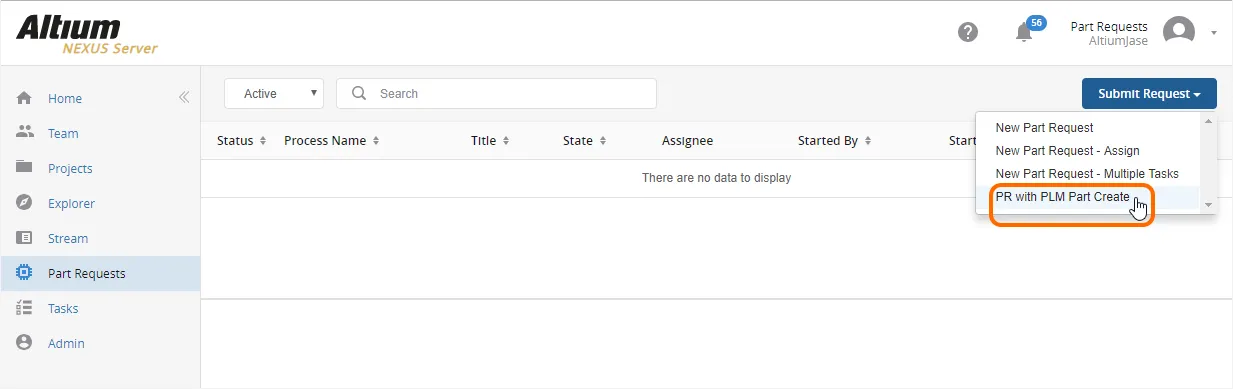The width and height of the screenshot is (1233, 389).
Task: Click the Explorer compass icon
Action: pyautogui.click(x=25, y=203)
